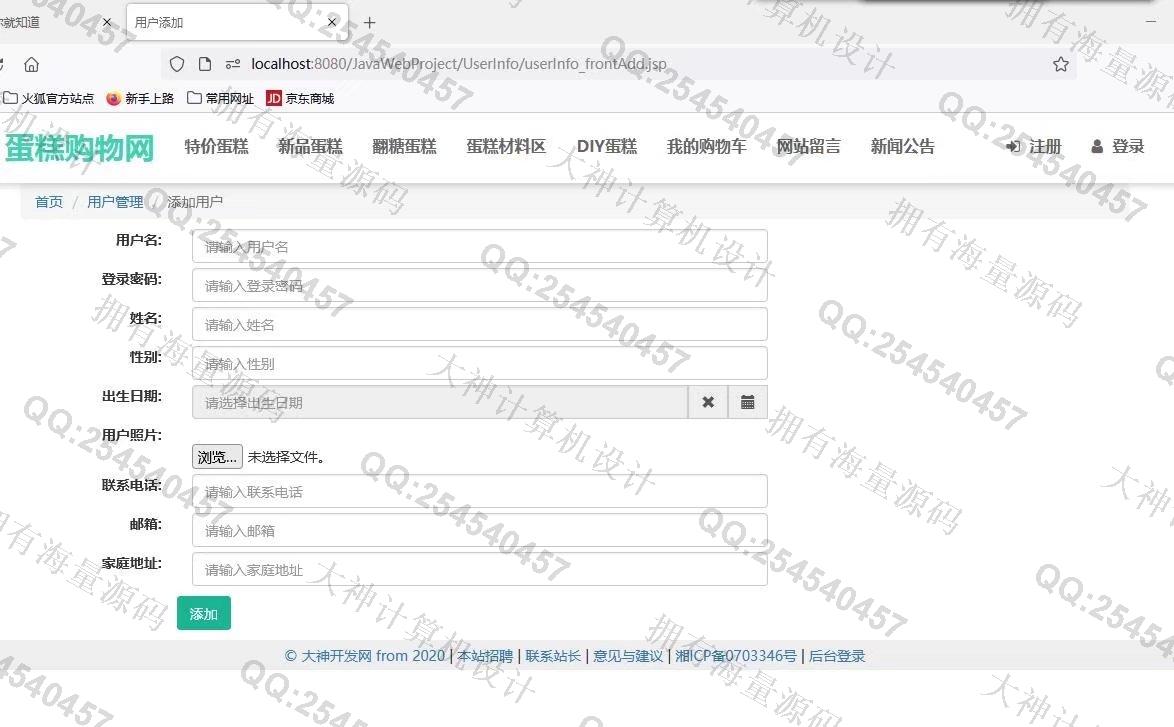
Task: Open site permissions icon in address bar
Action: pos(233,64)
